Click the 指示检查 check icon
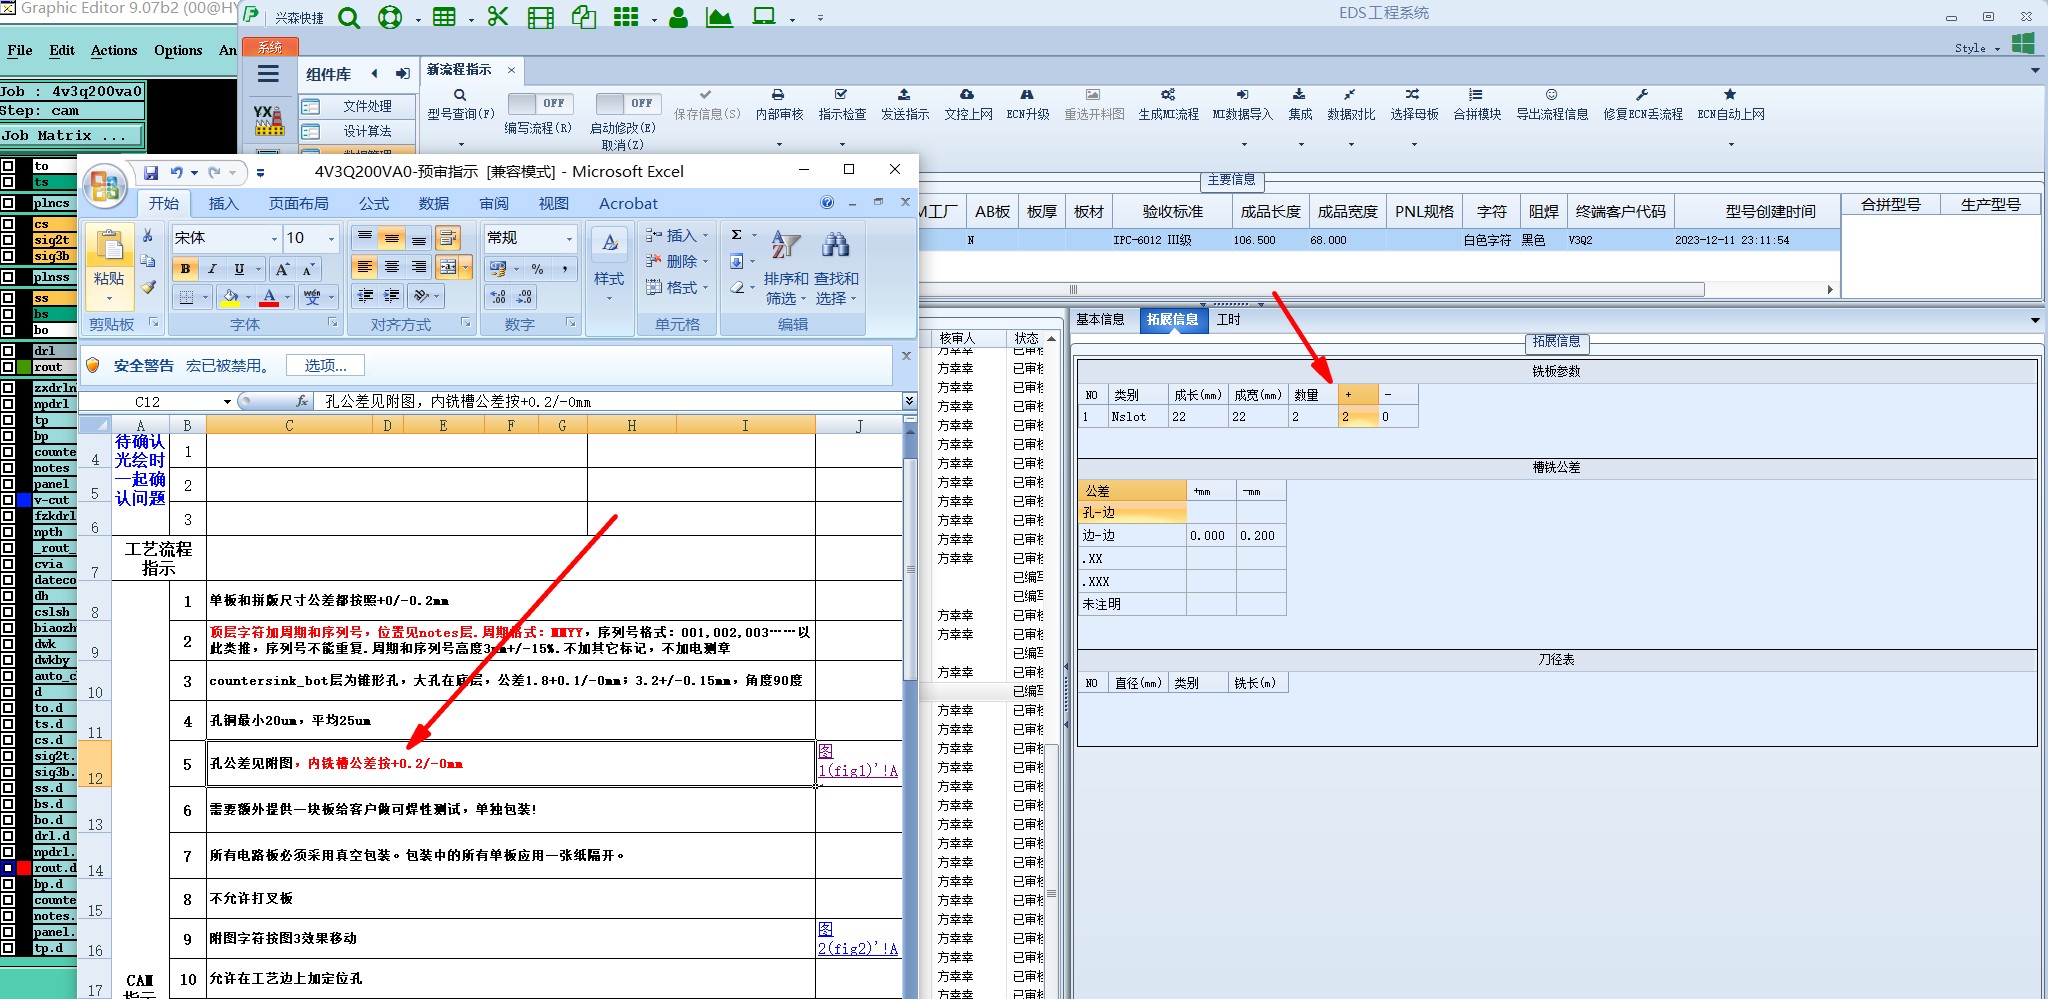 pyautogui.click(x=841, y=95)
